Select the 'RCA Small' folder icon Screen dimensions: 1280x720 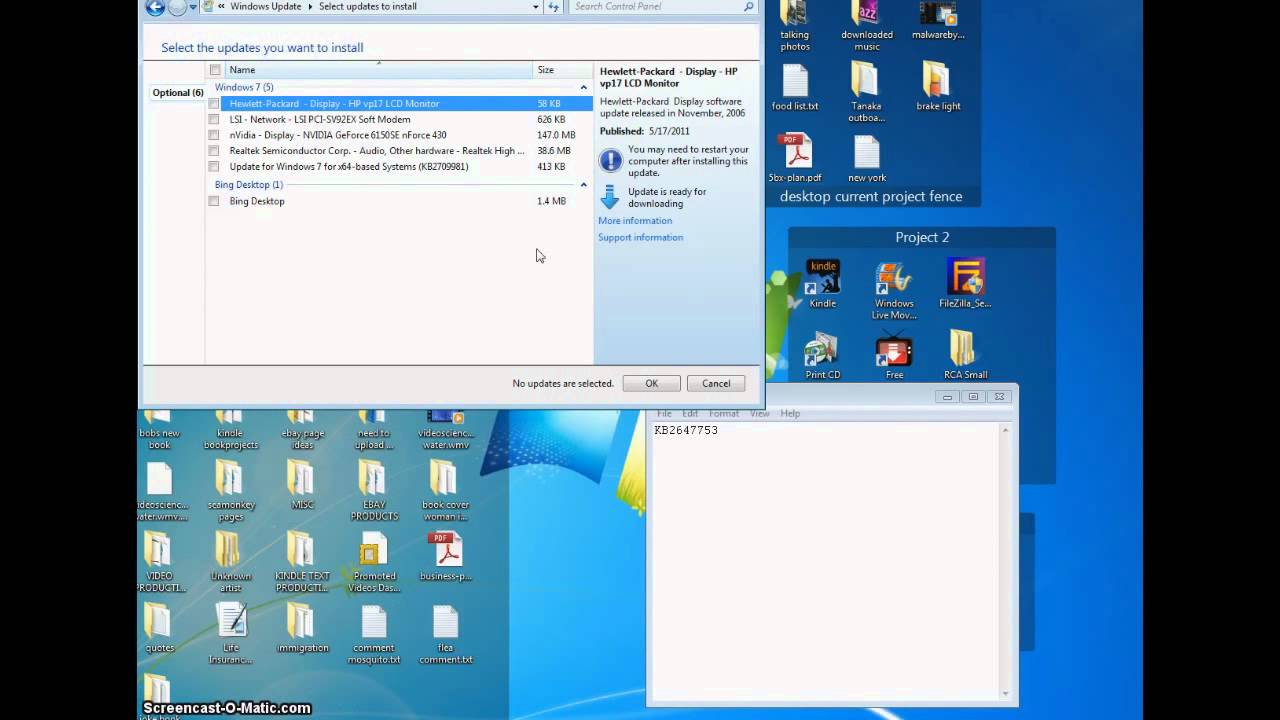point(965,355)
